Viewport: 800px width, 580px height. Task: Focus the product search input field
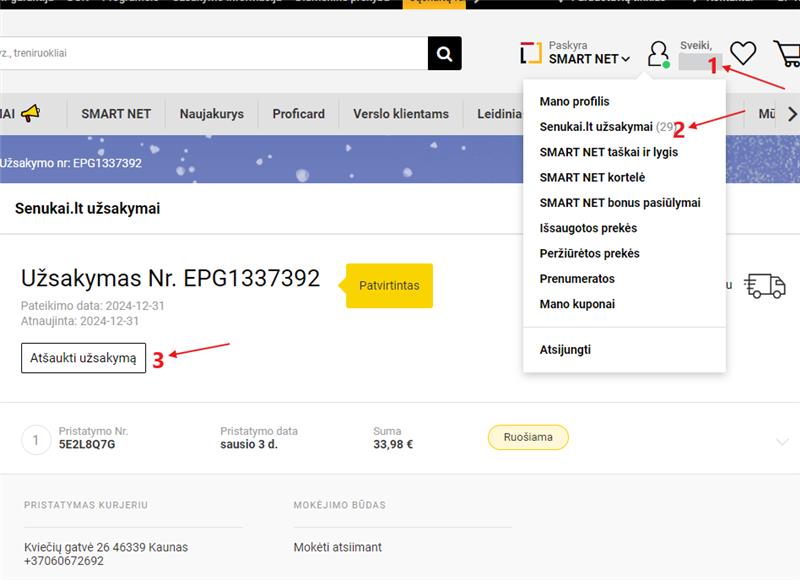point(213,53)
